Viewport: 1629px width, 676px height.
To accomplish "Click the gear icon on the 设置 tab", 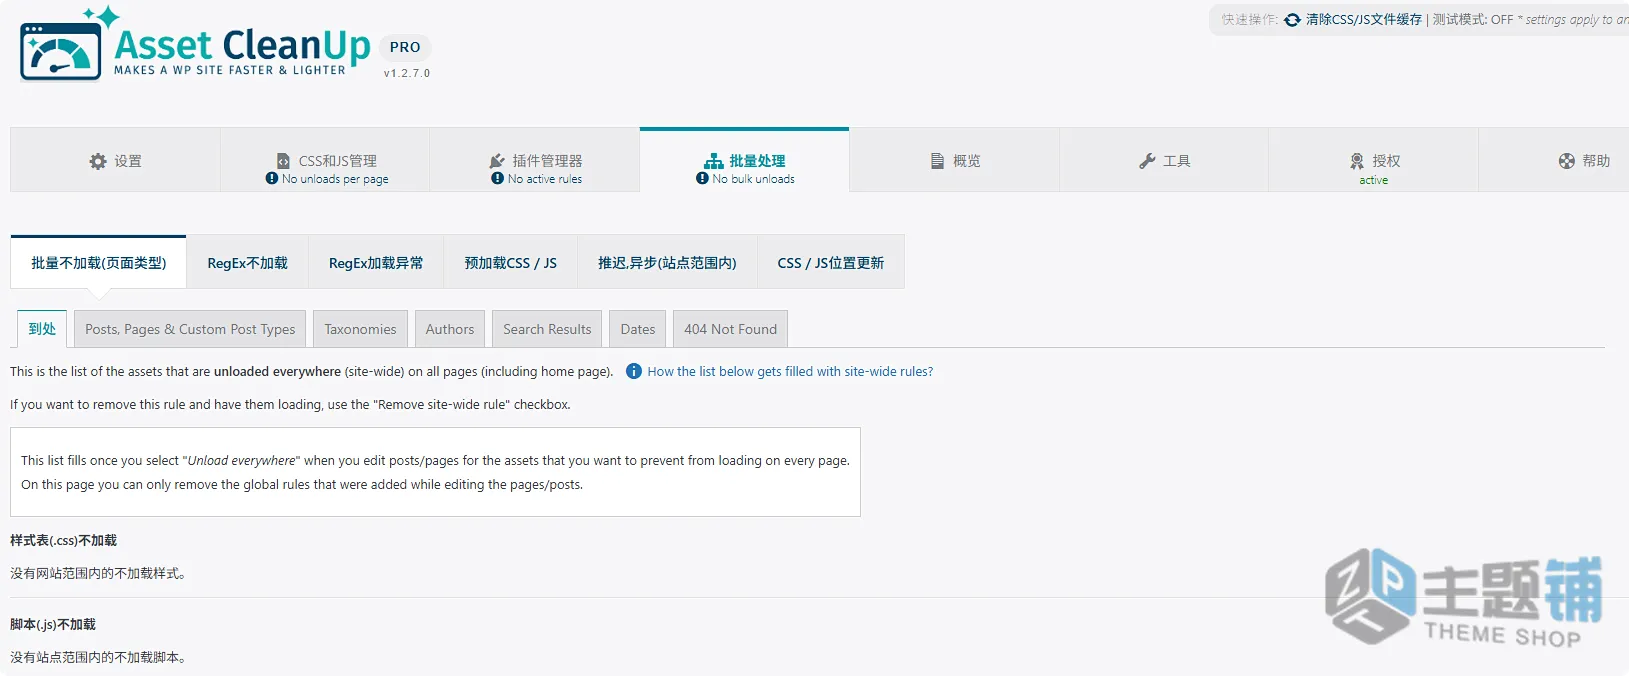I will click(x=98, y=161).
